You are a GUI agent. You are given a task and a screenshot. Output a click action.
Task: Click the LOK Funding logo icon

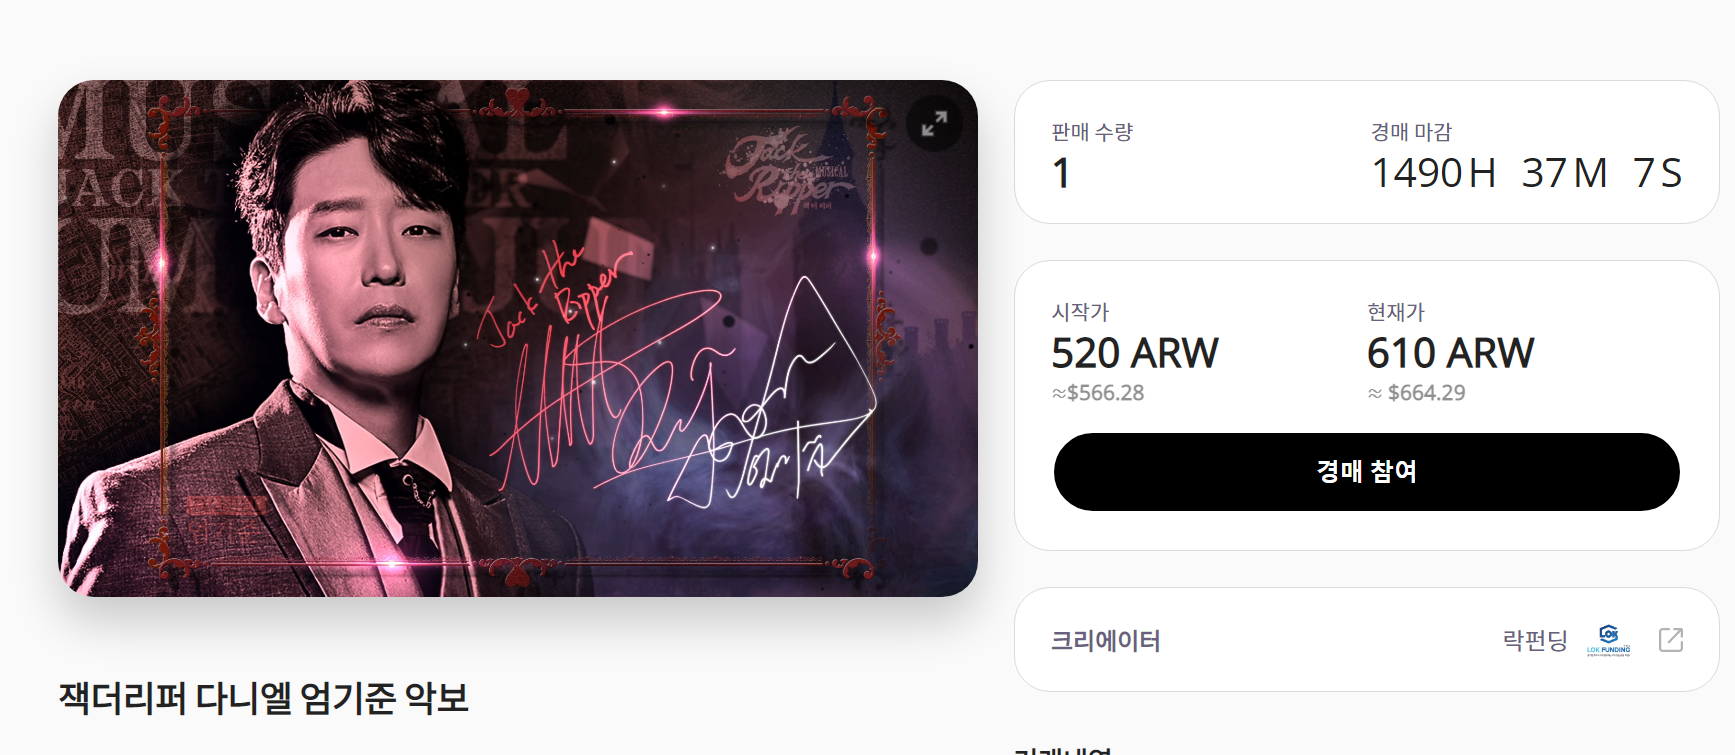[x=1608, y=640]
